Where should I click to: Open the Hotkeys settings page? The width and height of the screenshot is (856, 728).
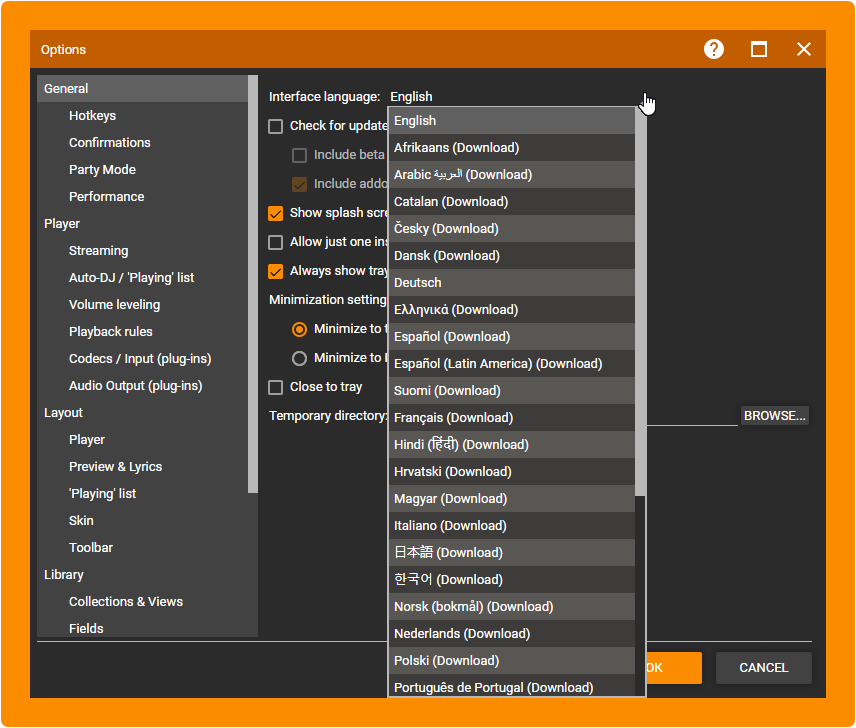point(92,116)
